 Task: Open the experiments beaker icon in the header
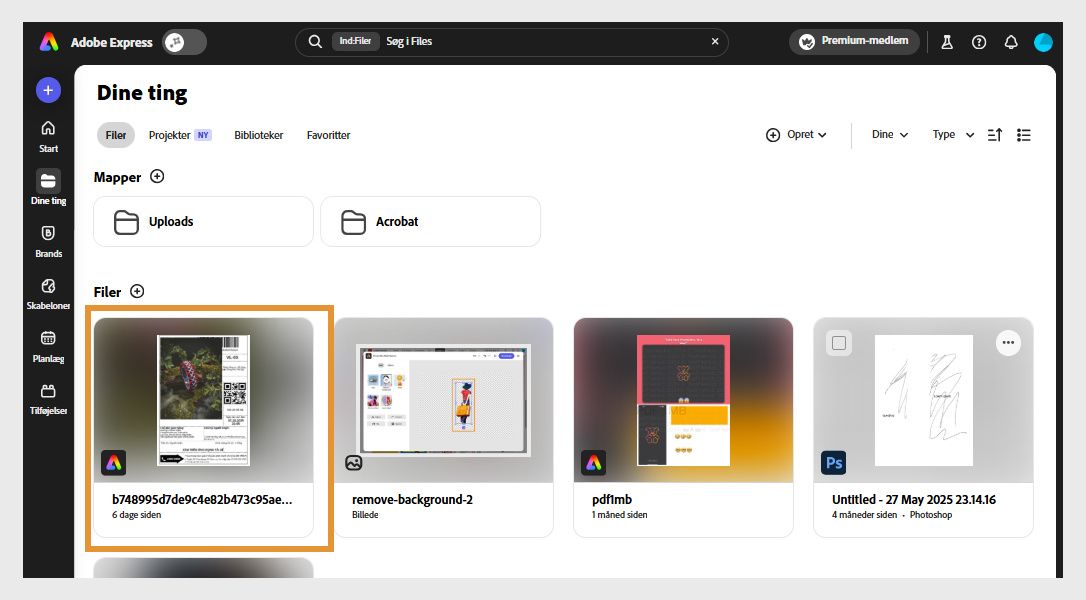(947, 42)
